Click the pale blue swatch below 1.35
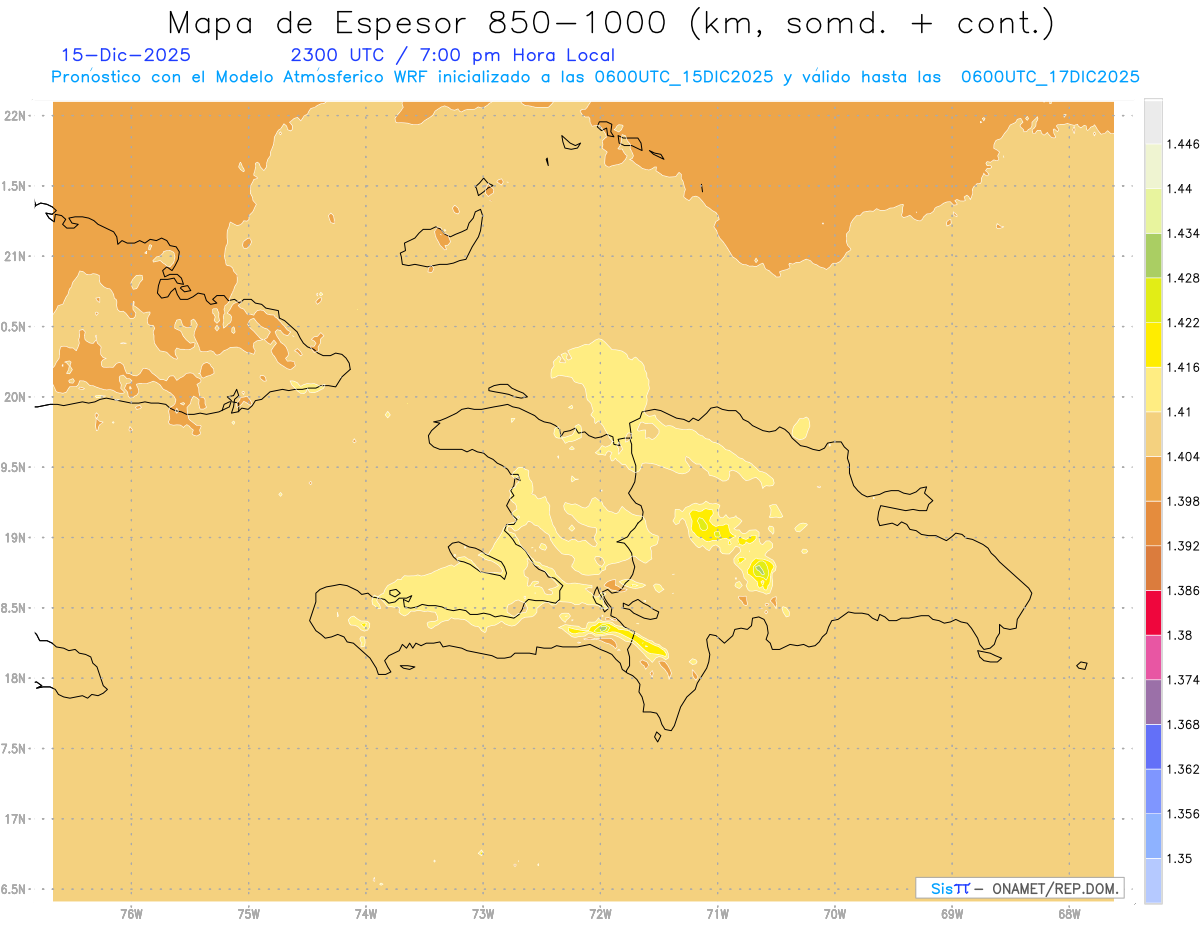1200x927 pixels. 1153,880
